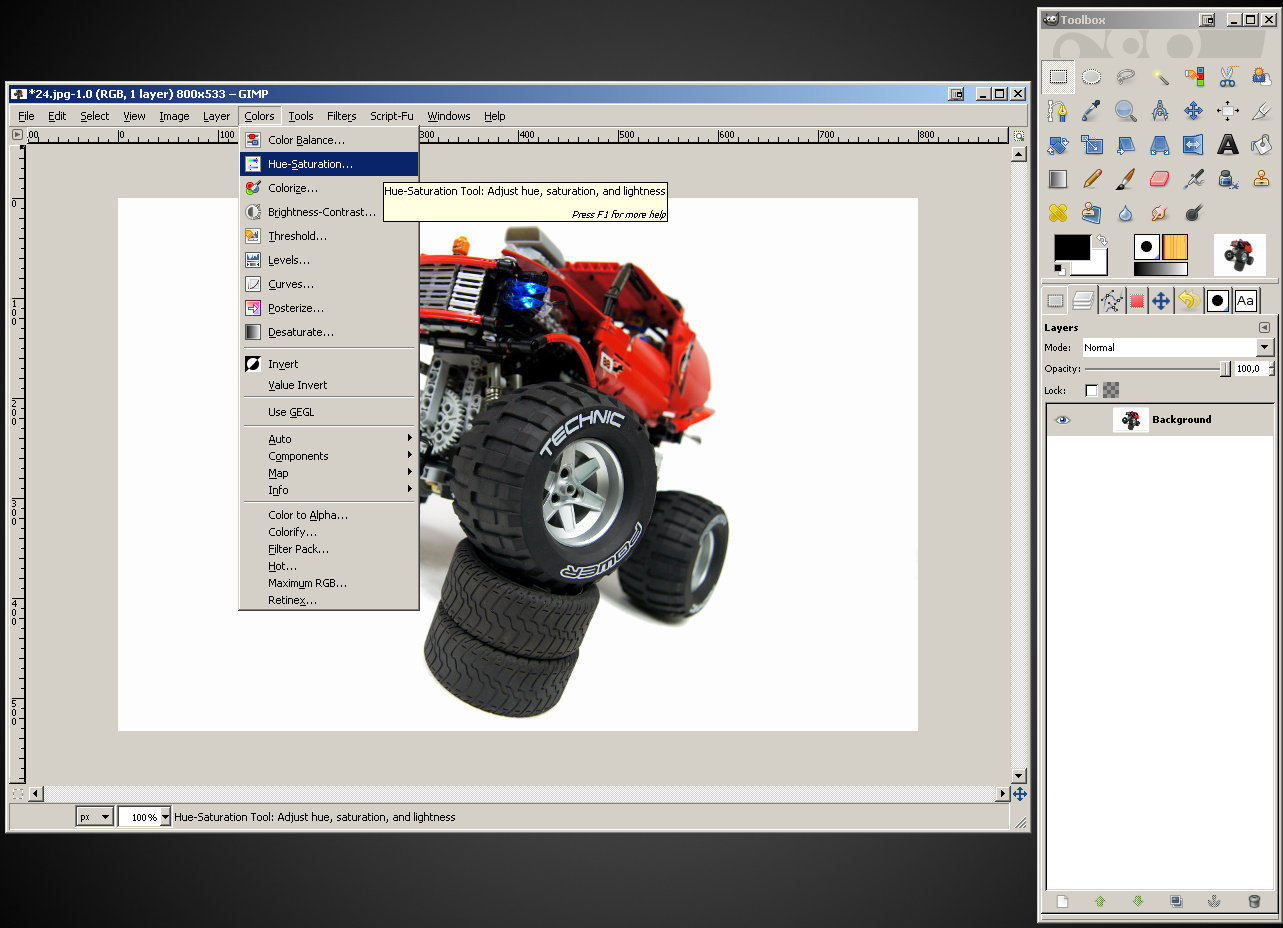The height and width of the screenshot is (928, 1283).
Task: Select the Smudge finger tool
Action: tap(1160, 212)
